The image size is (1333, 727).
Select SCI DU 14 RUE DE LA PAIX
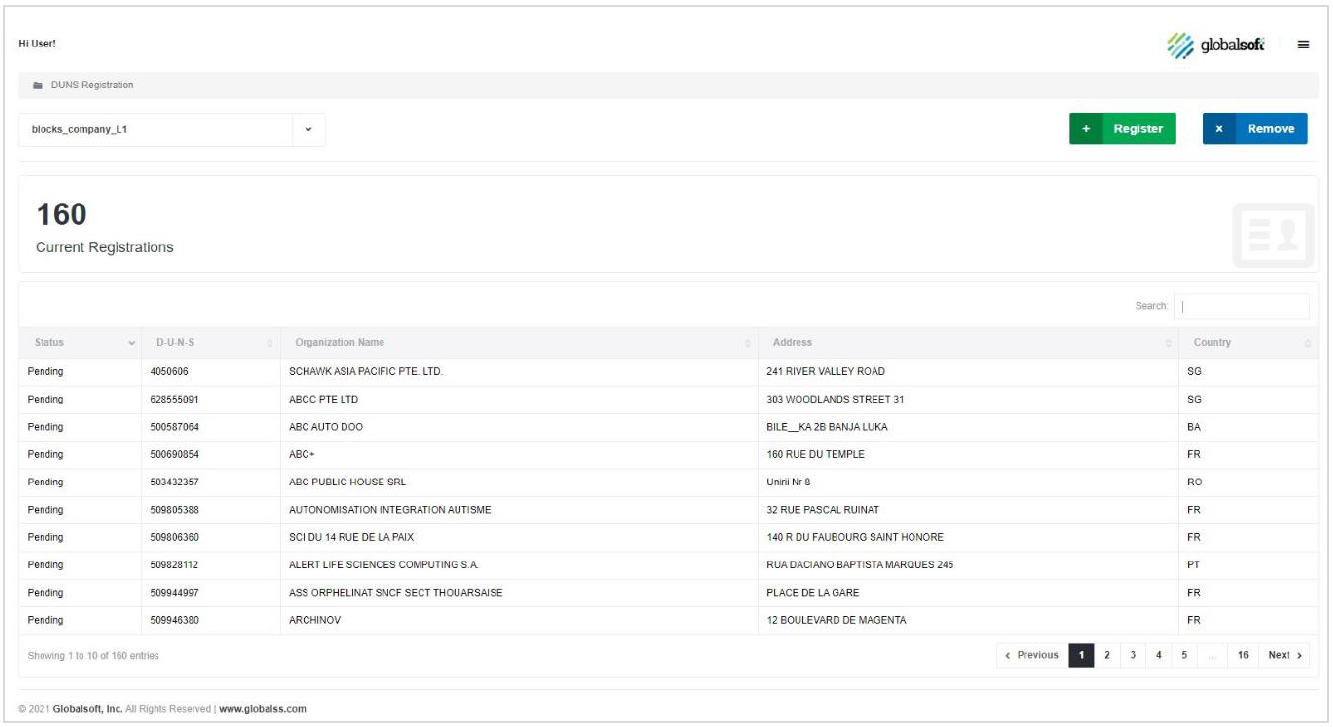tap(351, 538)
